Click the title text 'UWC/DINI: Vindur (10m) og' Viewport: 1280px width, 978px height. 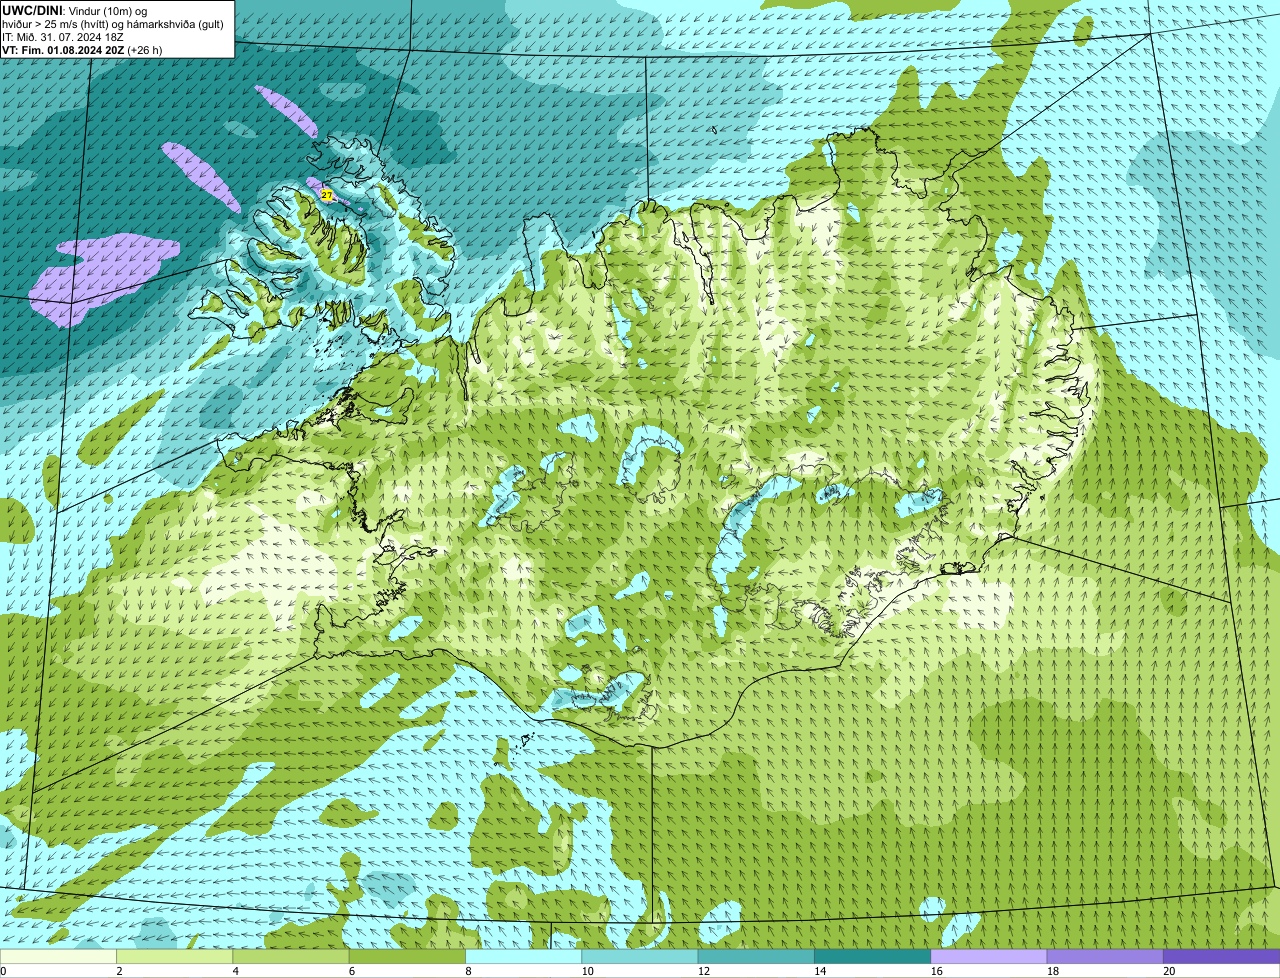click(x=75, y=10)
